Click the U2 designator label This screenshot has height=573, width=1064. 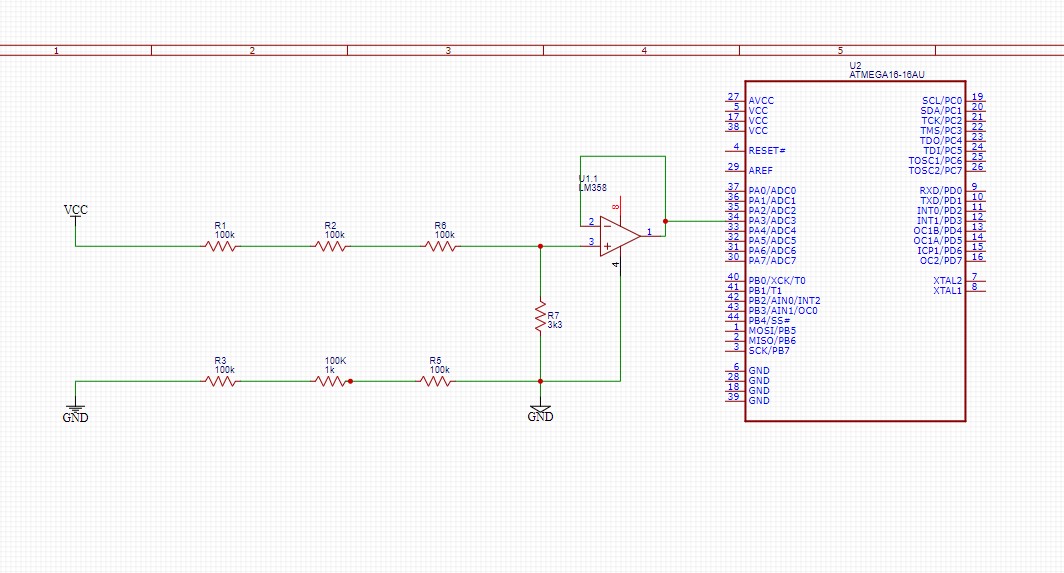pos(854,64)
